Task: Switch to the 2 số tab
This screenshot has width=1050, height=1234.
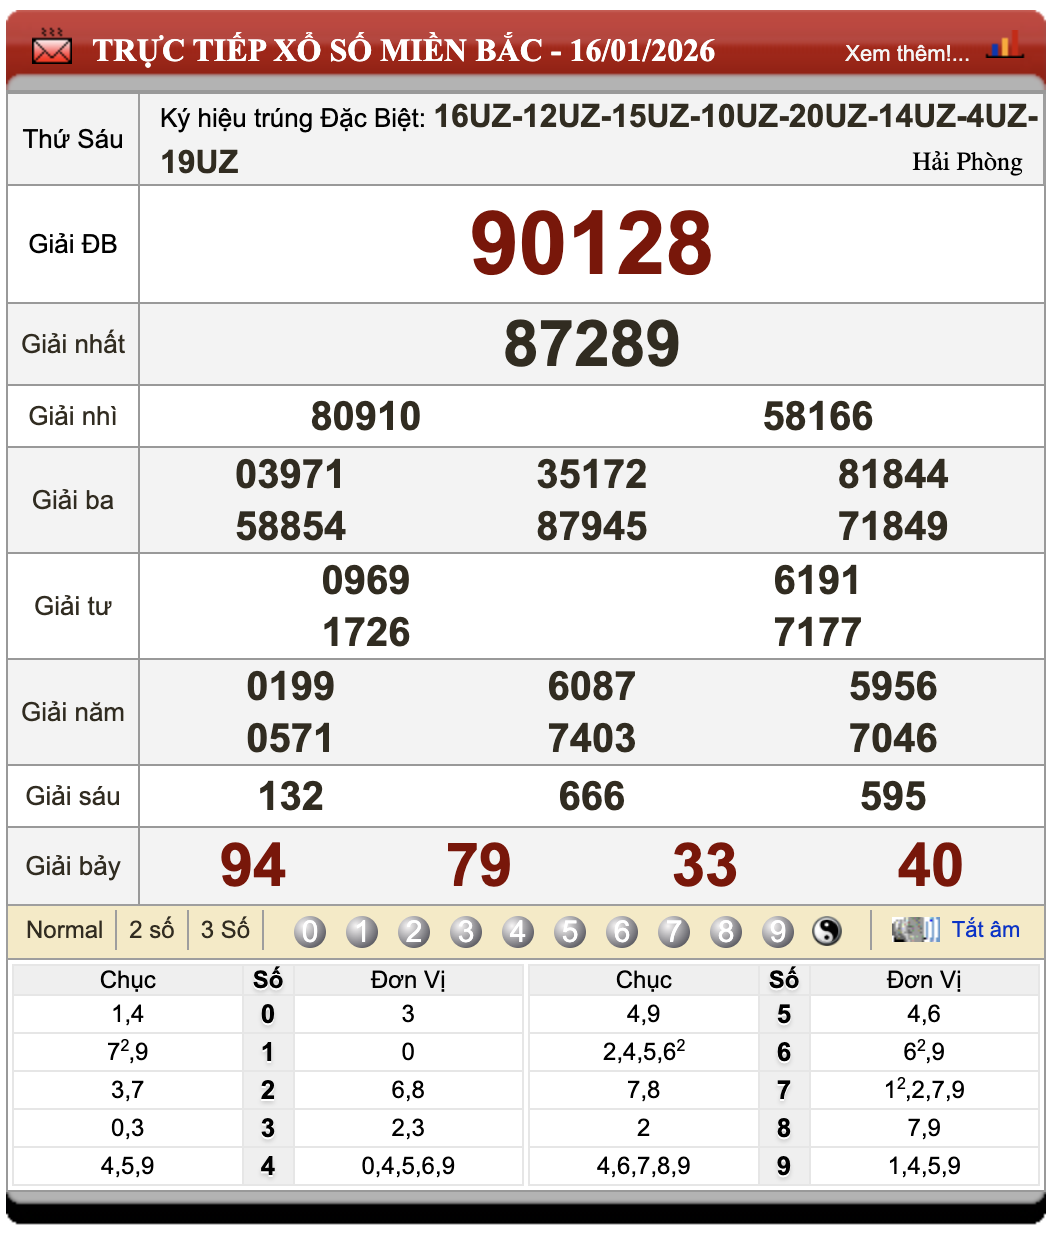Action: [152, 929]
